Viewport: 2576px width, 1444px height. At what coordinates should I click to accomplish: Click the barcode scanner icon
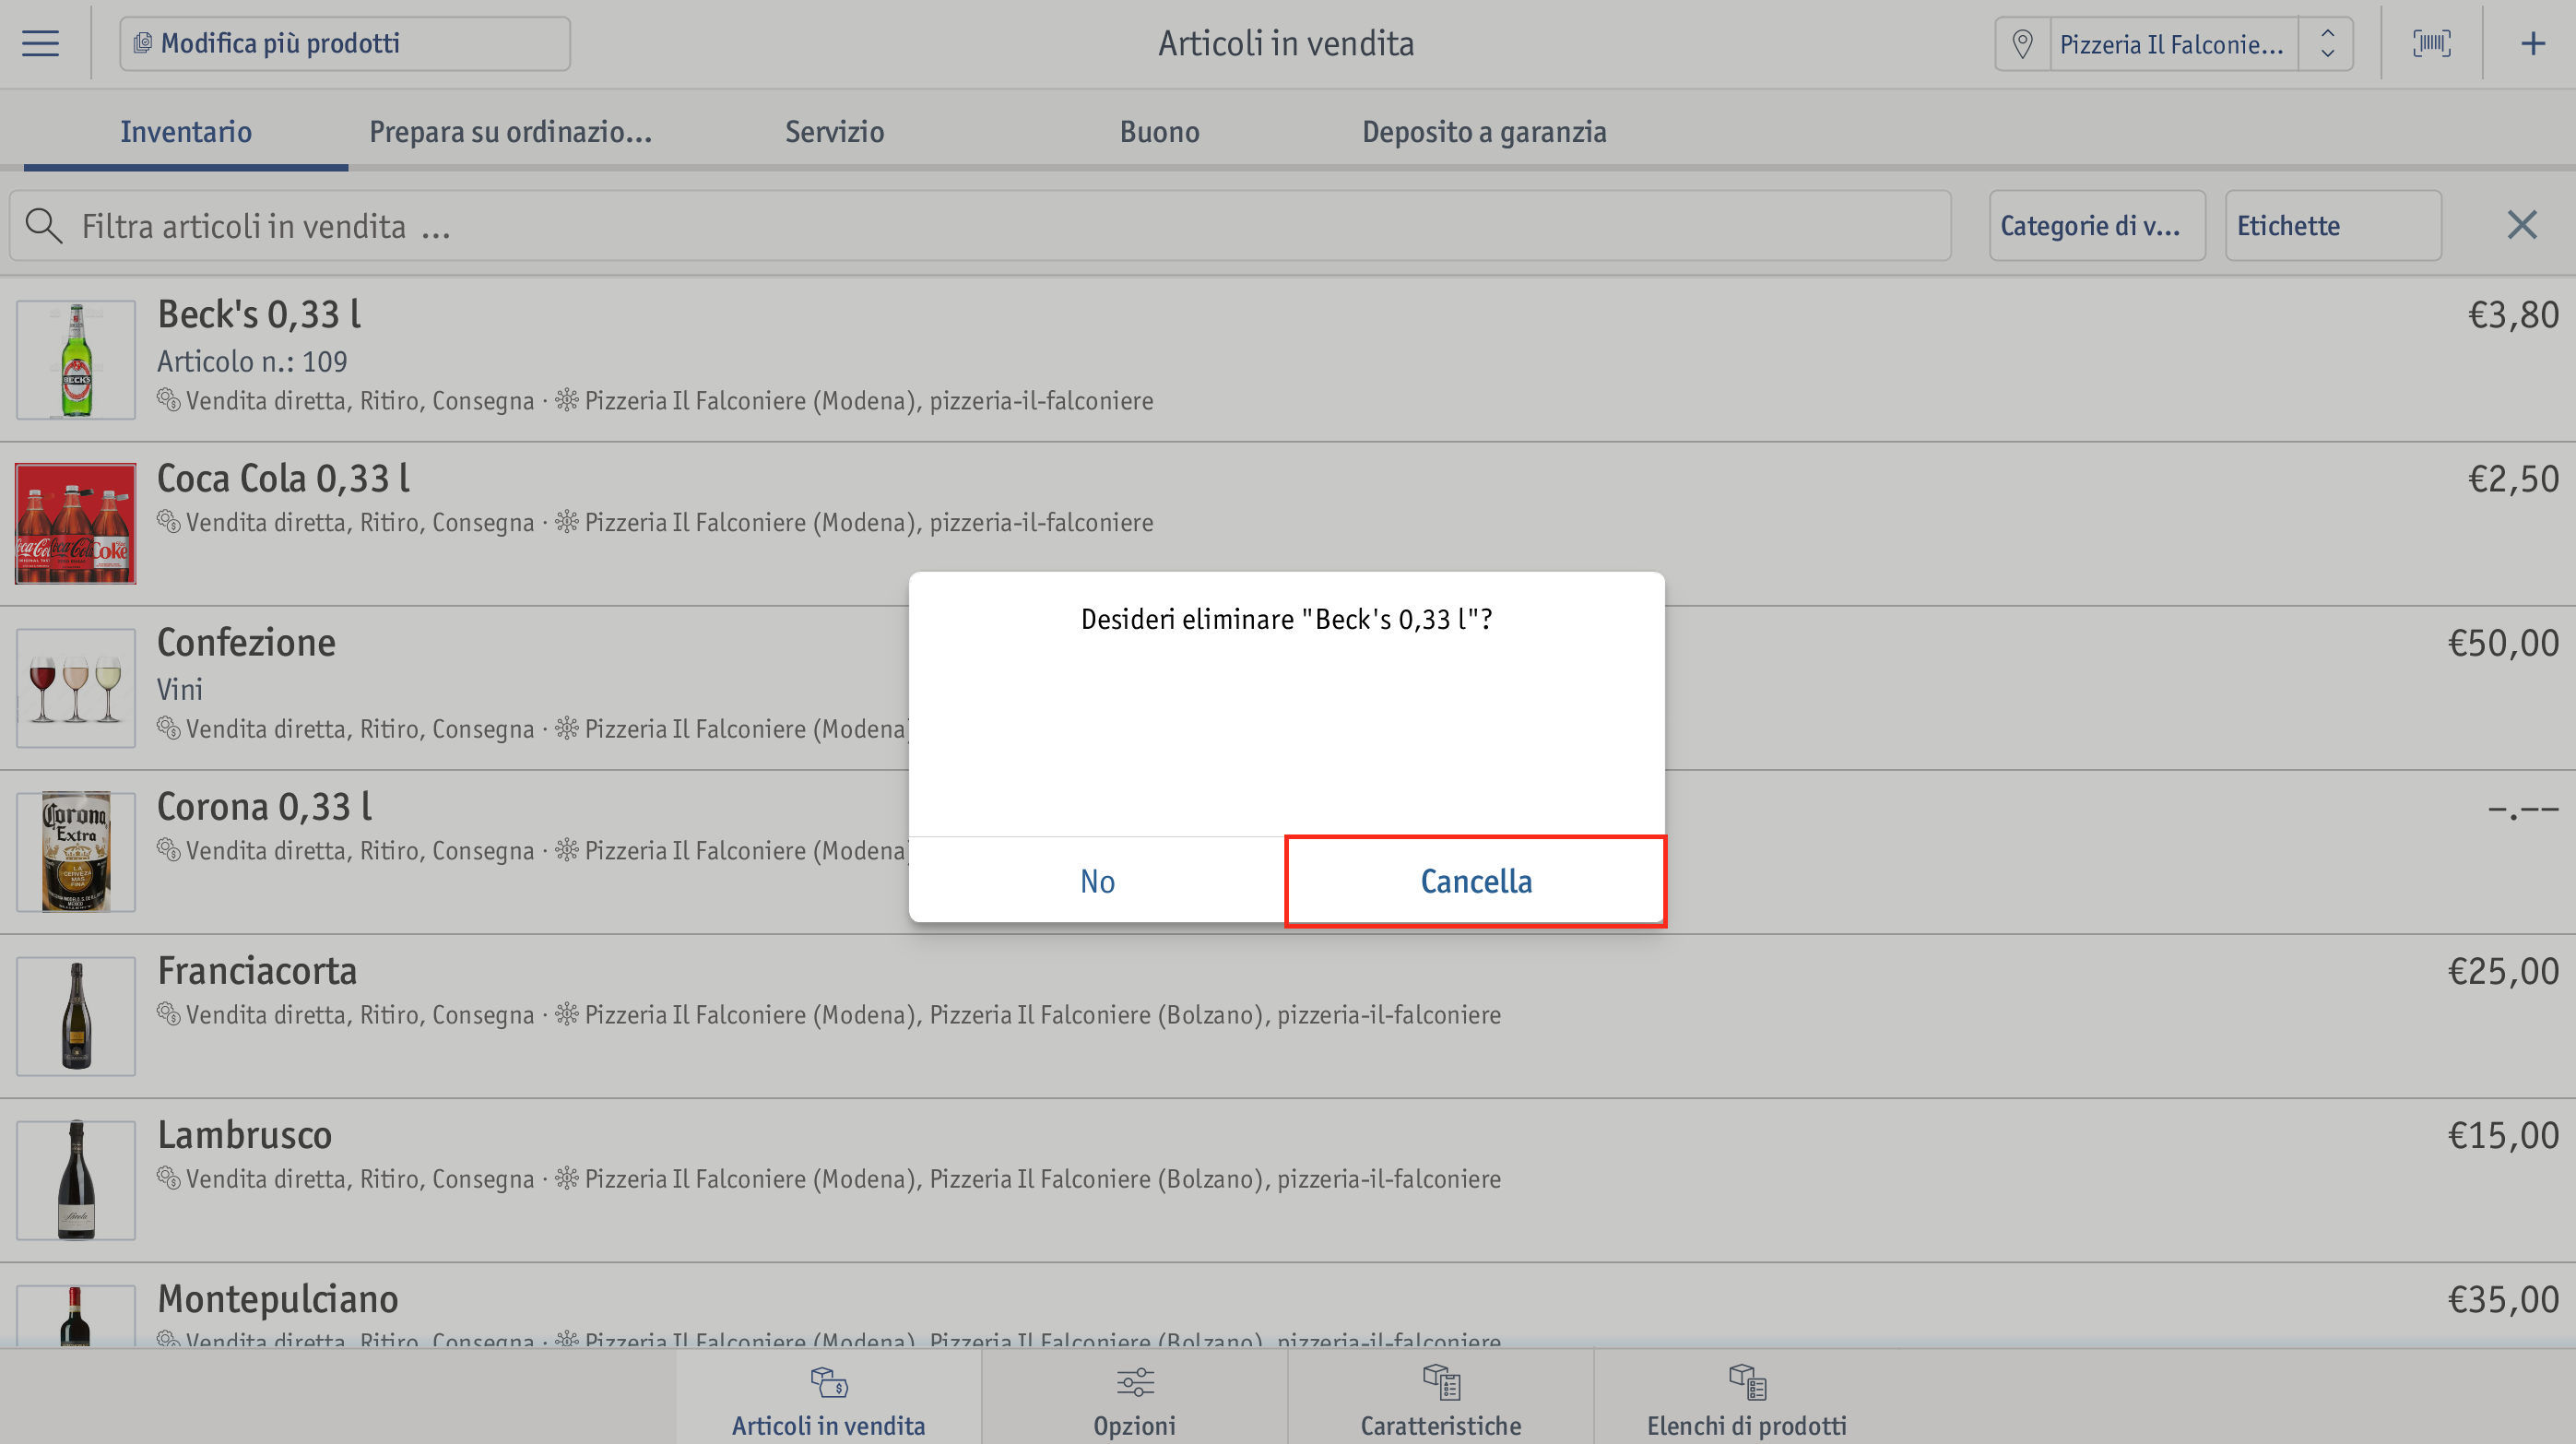point(2432,43)
